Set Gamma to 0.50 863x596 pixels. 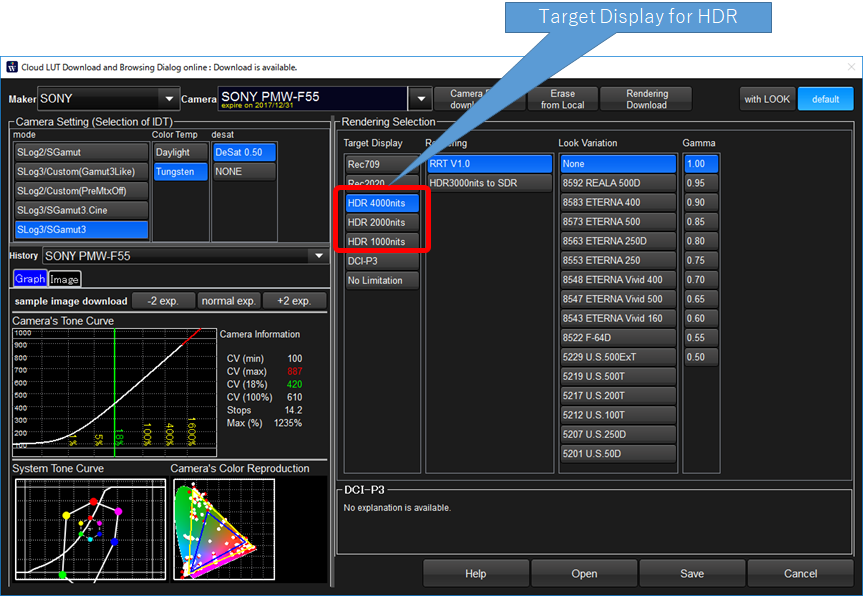[701, 357]
